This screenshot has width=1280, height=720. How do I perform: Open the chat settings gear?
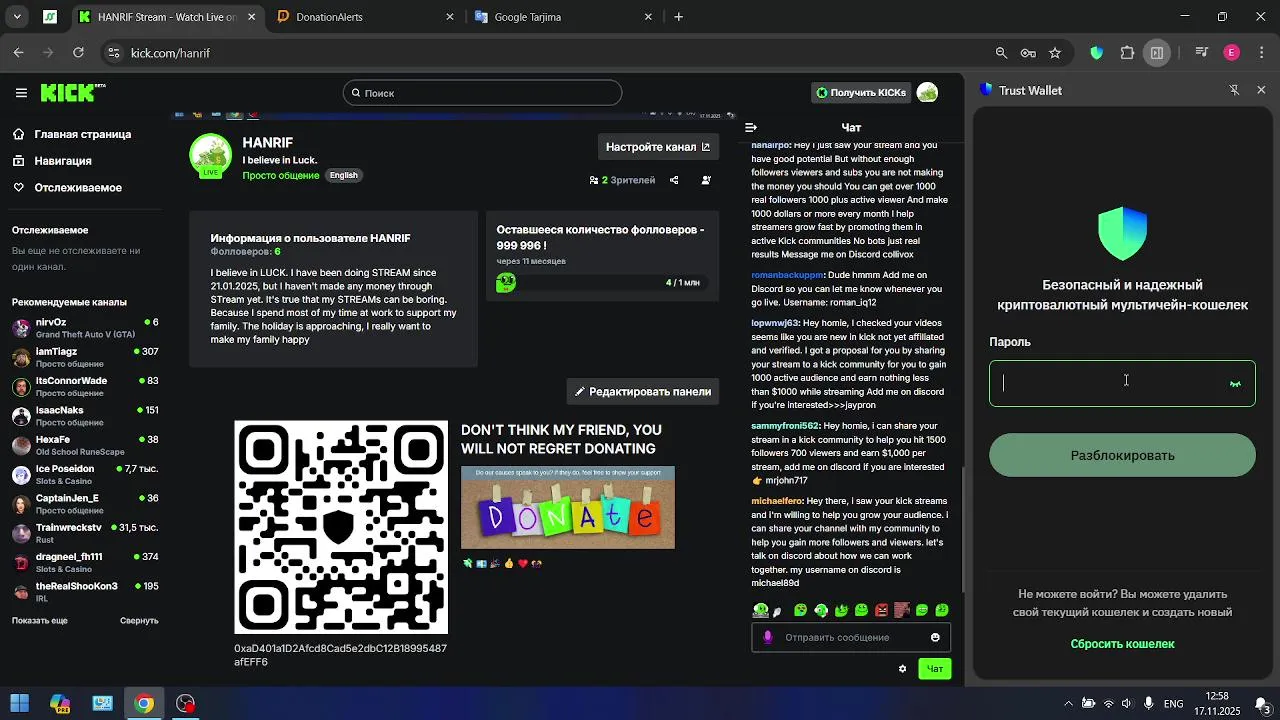[x=902, y=669]
